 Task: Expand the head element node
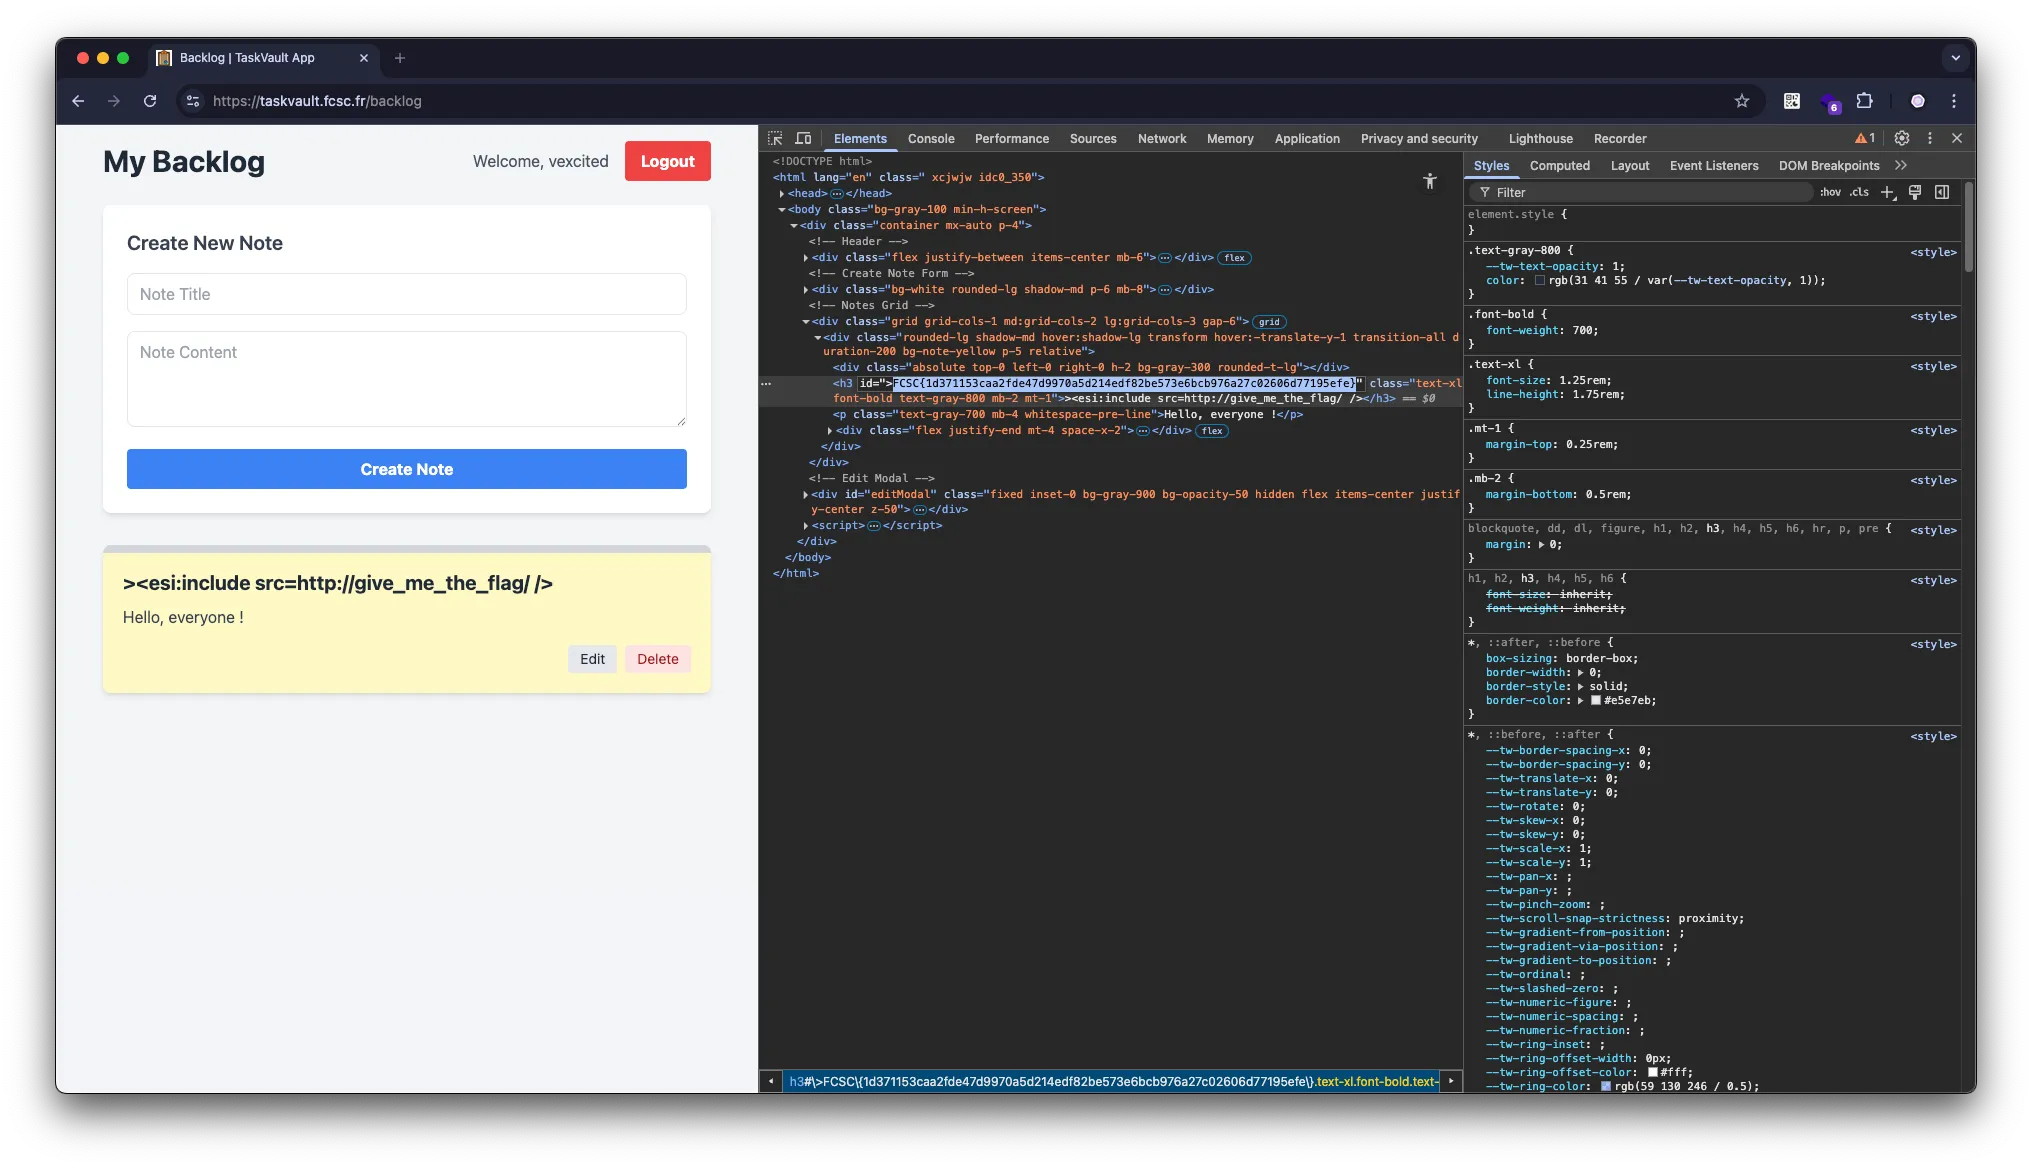coord(782,194)
